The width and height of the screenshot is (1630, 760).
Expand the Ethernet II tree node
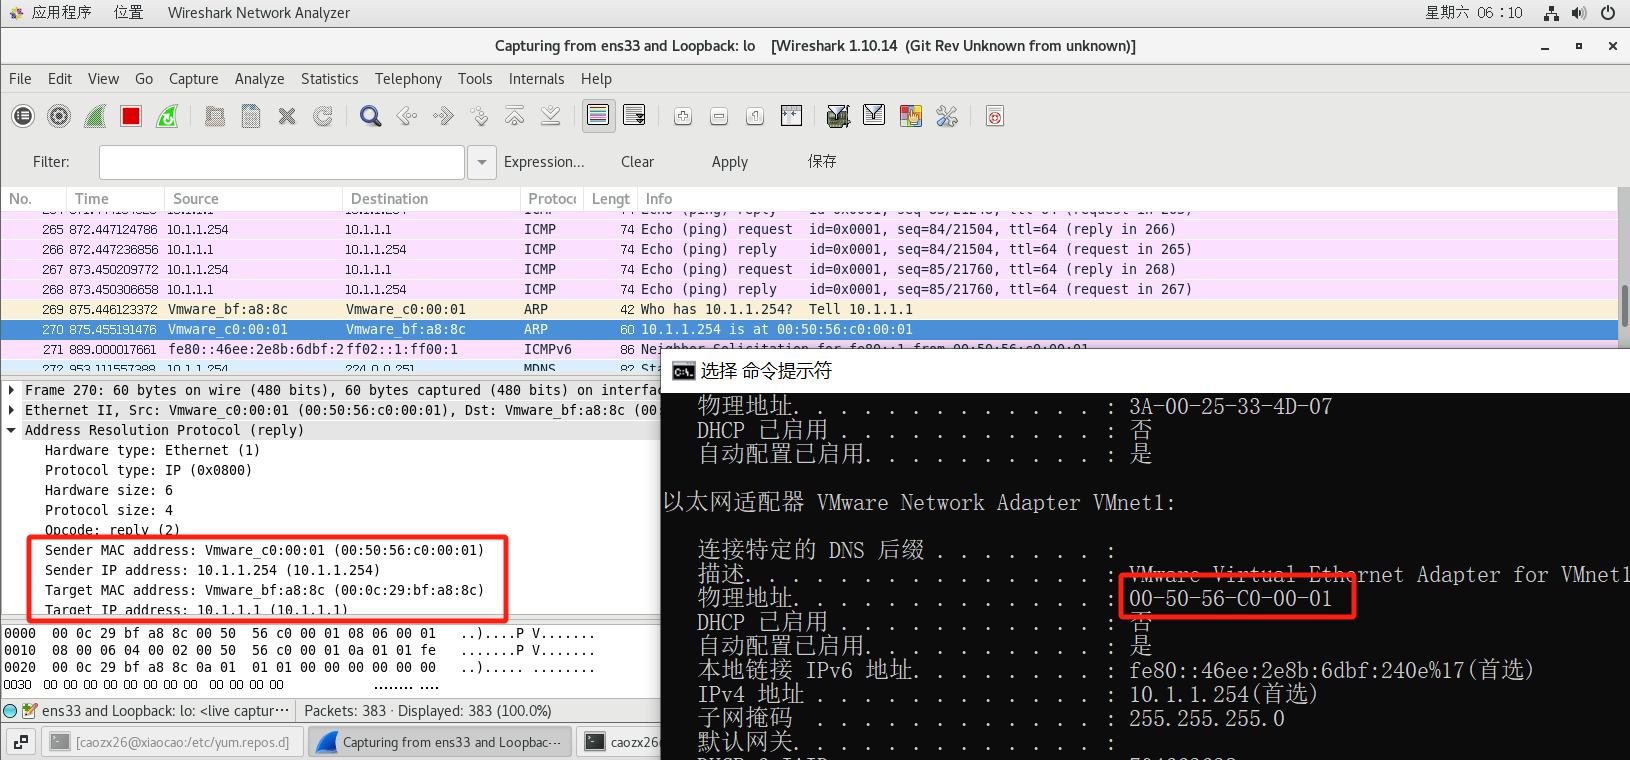click(11, 410)
